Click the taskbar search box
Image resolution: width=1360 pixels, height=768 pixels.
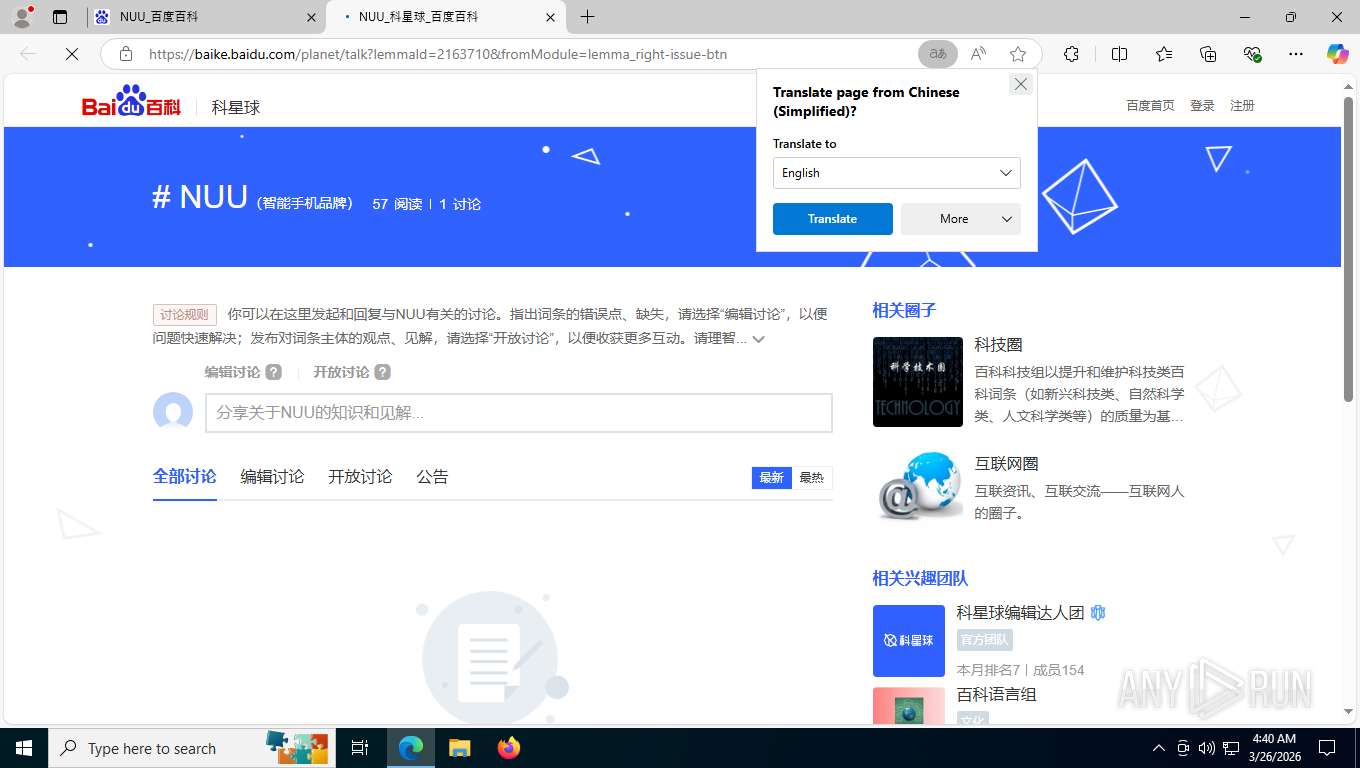pos(190,748)
